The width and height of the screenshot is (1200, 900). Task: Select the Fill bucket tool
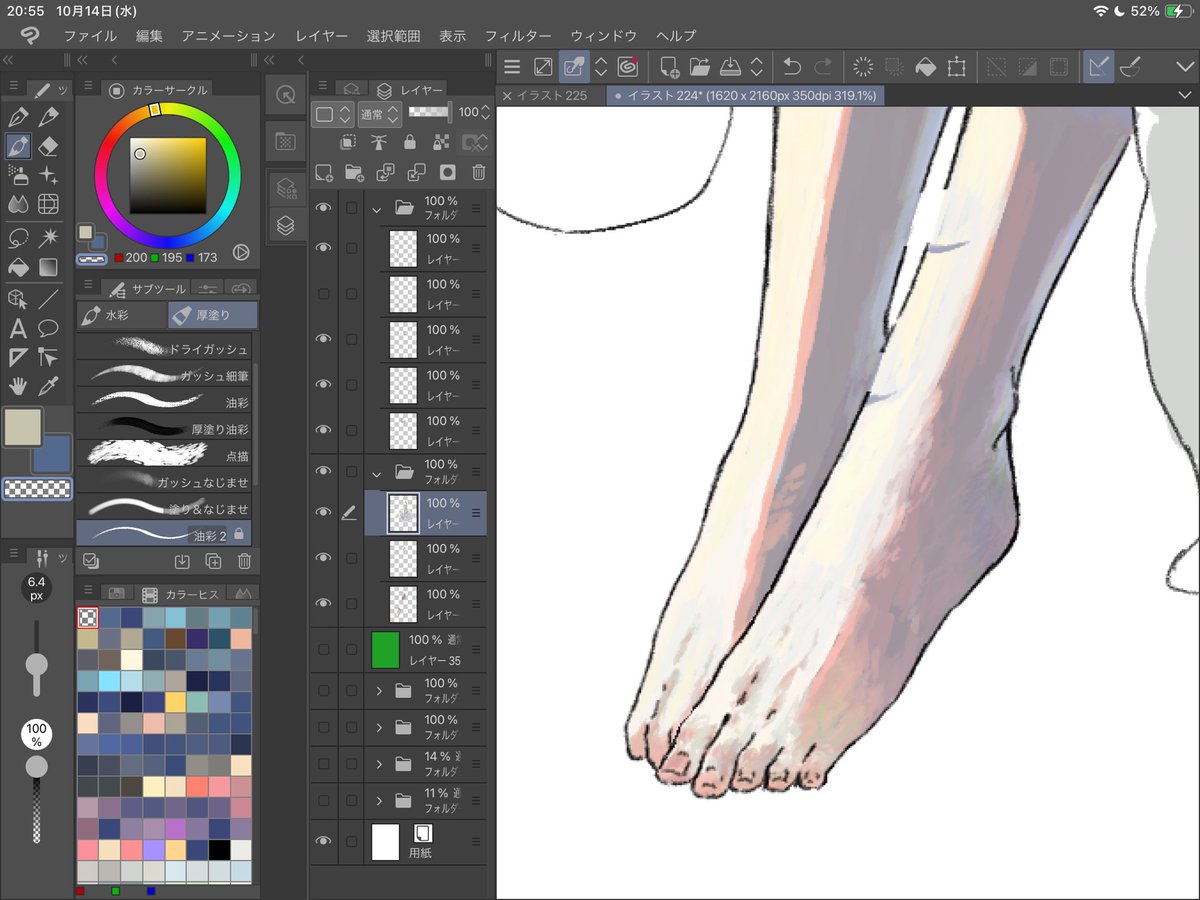pos(17,267)
